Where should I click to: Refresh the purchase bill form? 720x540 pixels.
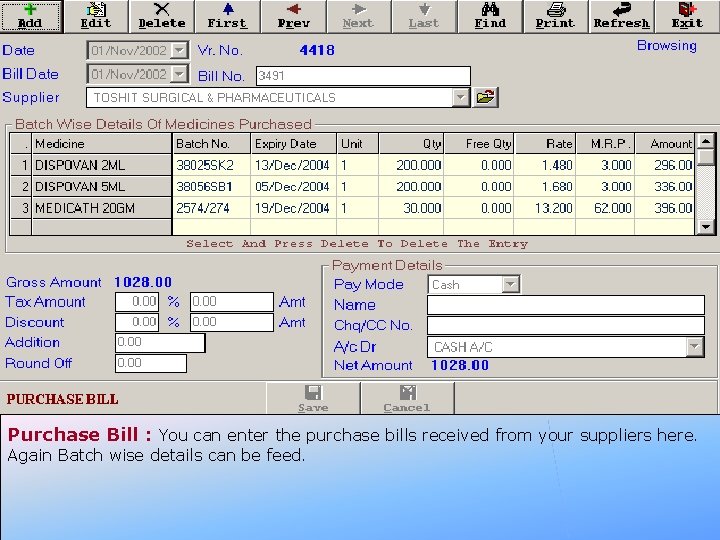tap(621, 17)
